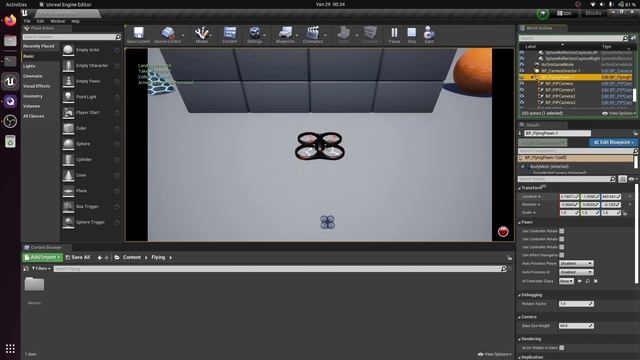Pick the Cylinder shape in Place Actors
The height and width of the screenshot is (360, 640).
[x=91, y=160]
